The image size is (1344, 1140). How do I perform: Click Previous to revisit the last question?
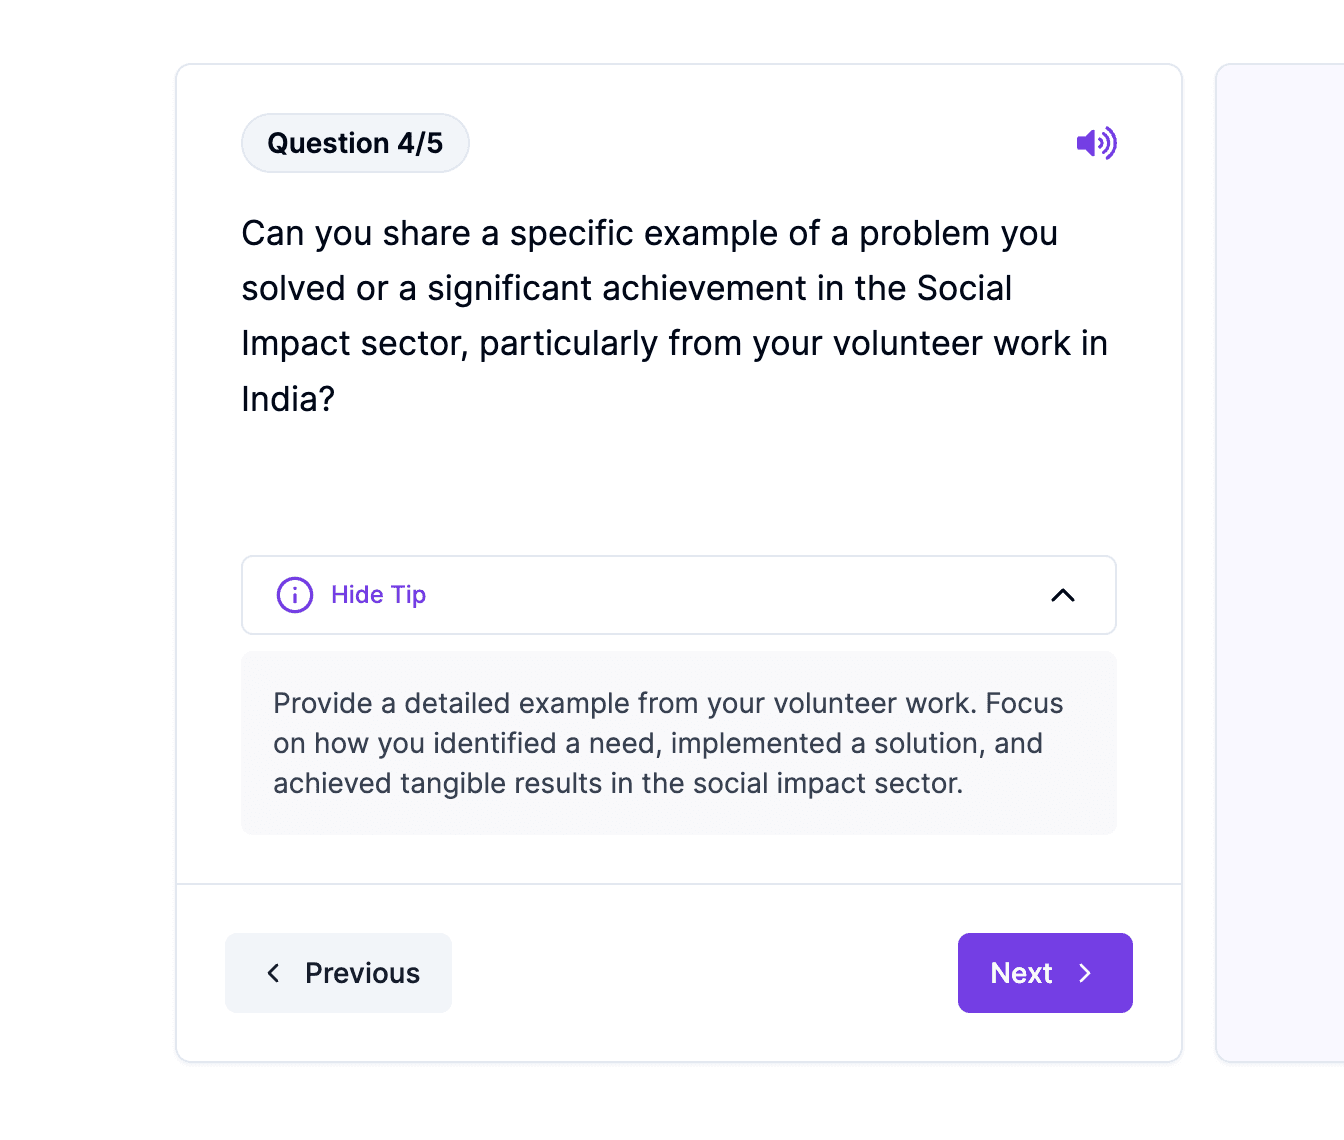pyautogui.click(x=338, y=972)
